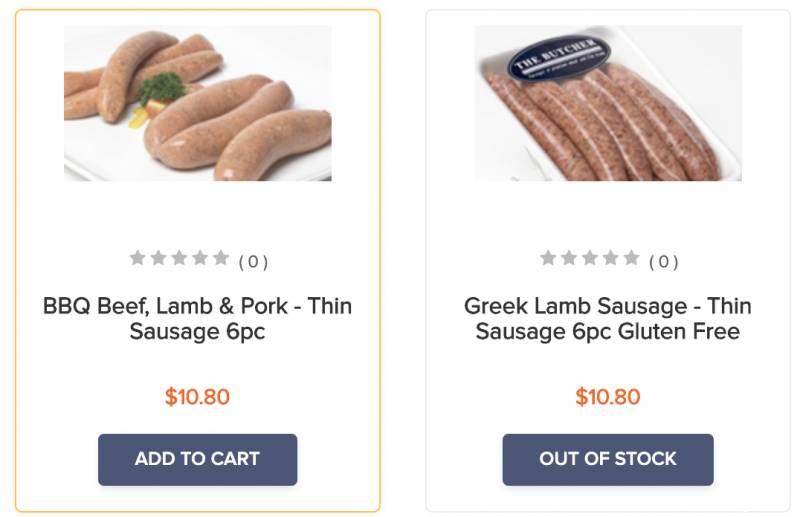The height and width of the screenshot is (517, 800).
Task: Click second rating star for BBQ Beef sausage
Action: 159,259
